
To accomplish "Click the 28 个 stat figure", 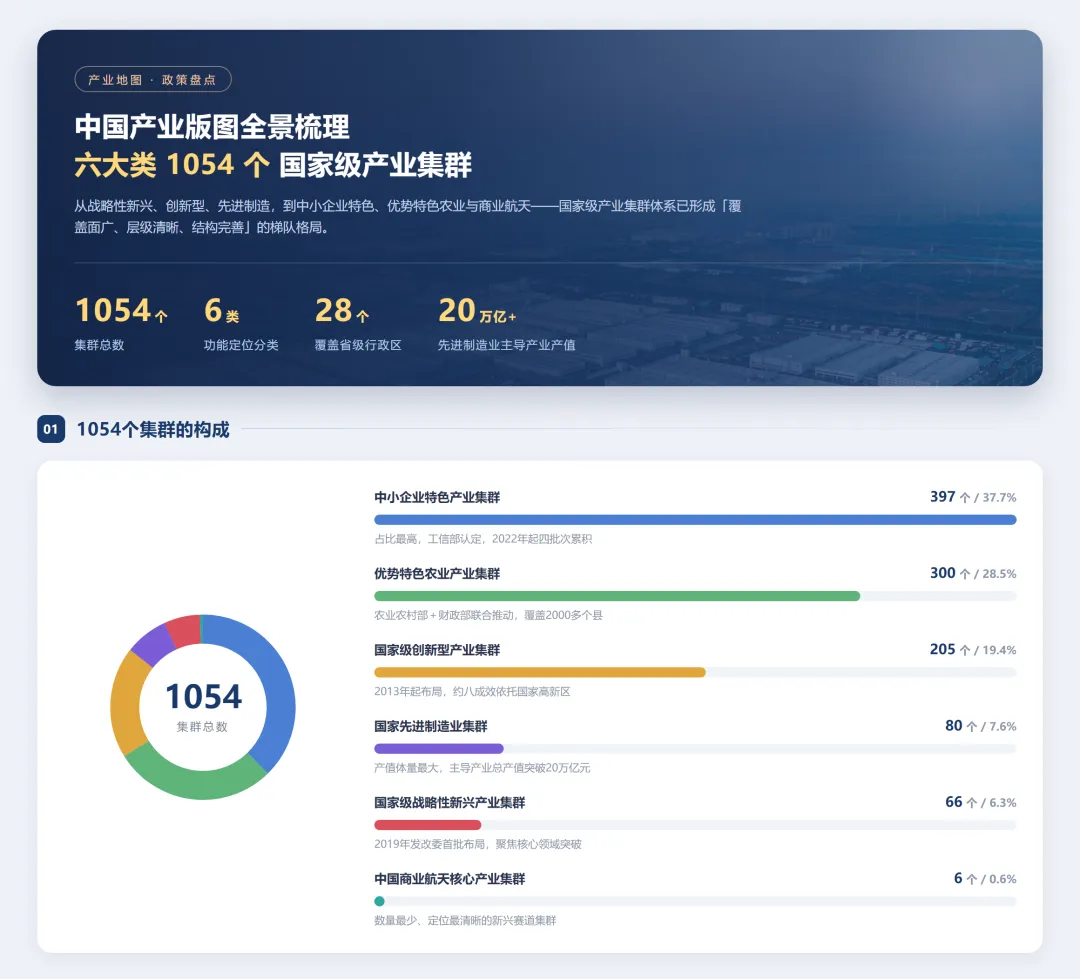I will (x=342, y=311).
